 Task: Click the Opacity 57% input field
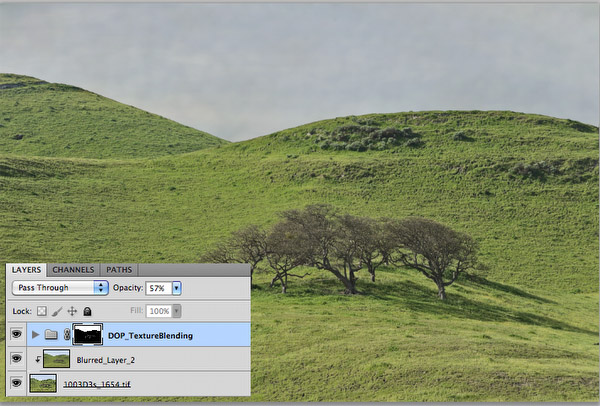coord(159,288)
